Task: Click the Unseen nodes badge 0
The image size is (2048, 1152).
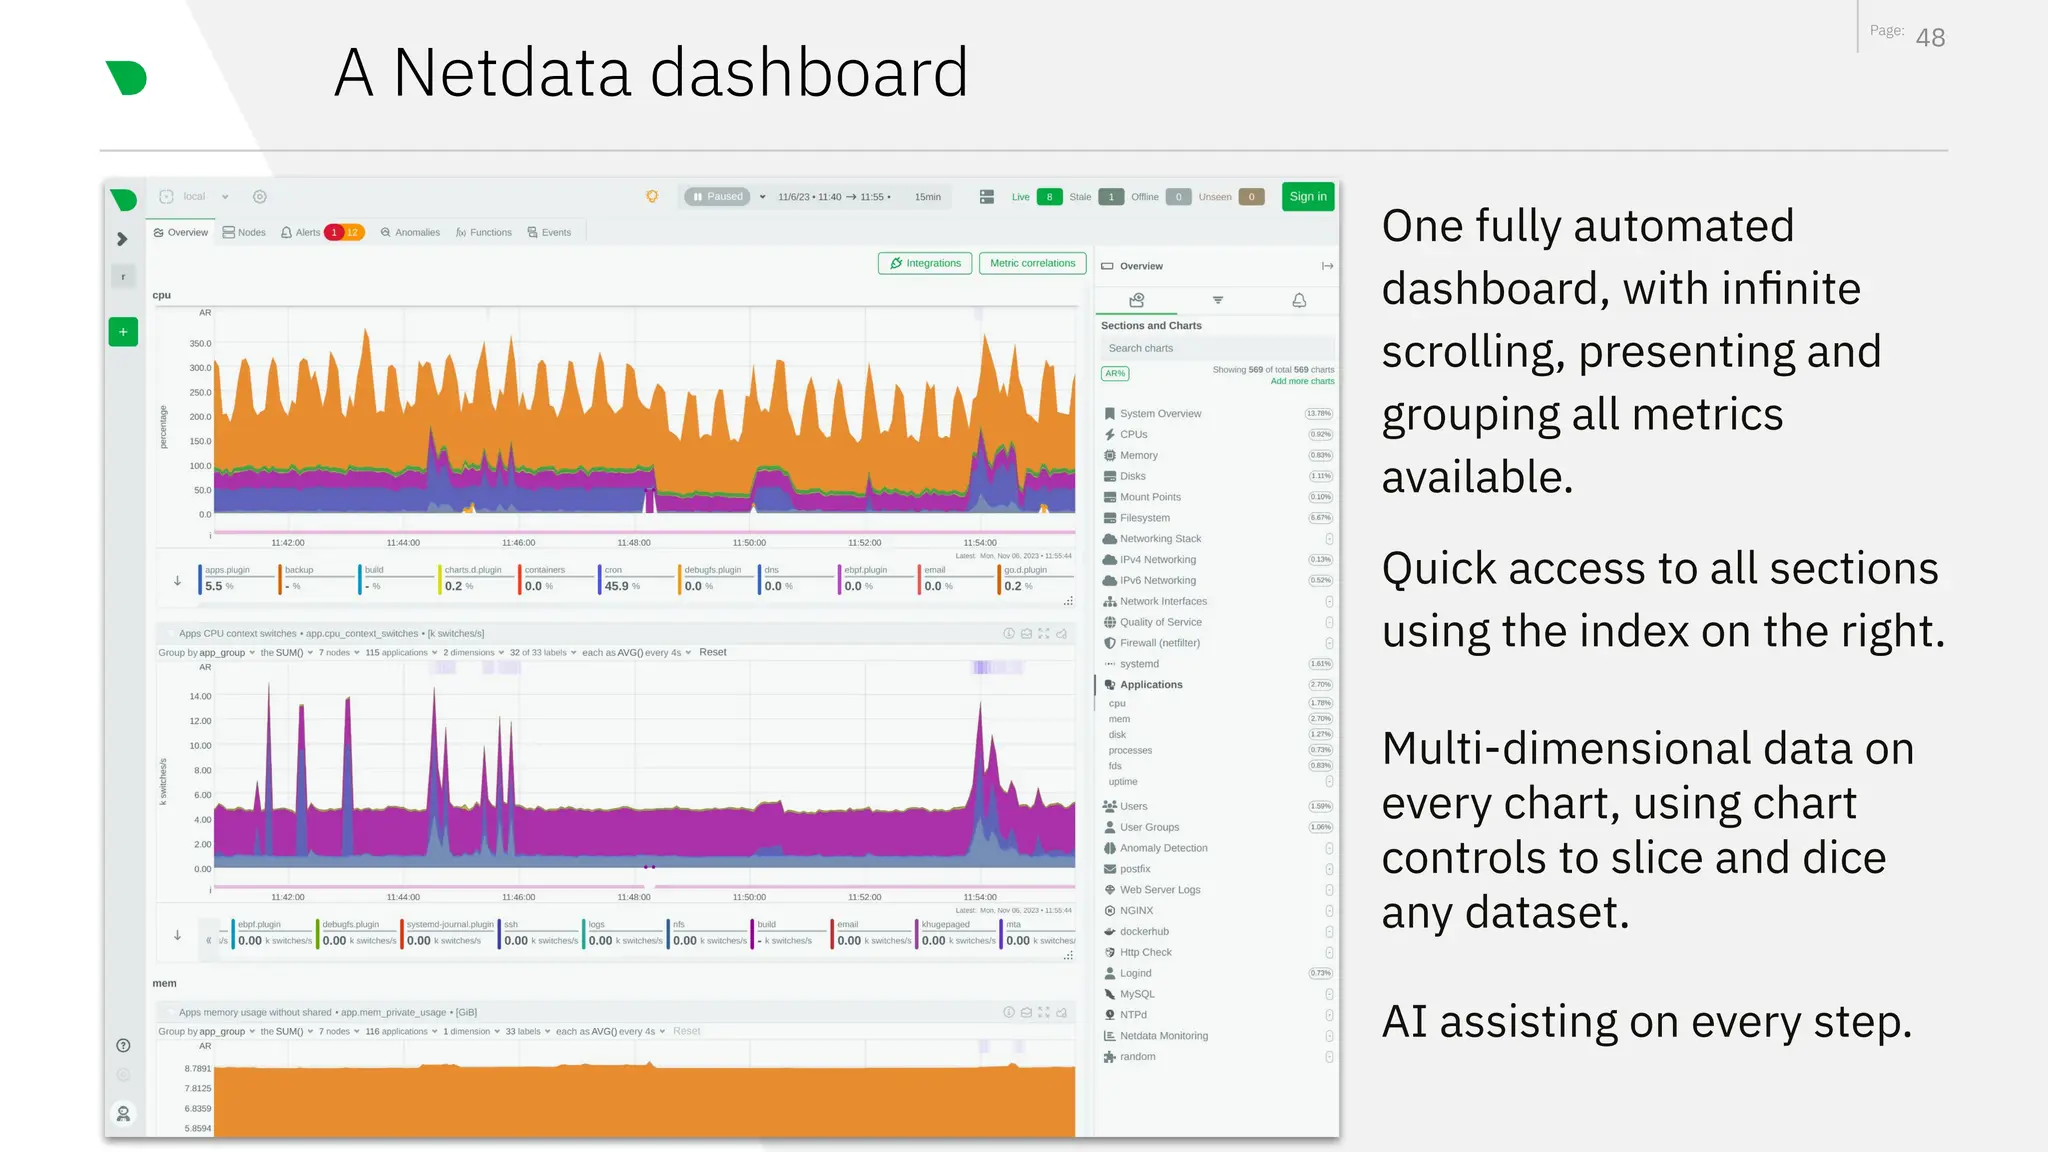Action: pos(1251,197)
